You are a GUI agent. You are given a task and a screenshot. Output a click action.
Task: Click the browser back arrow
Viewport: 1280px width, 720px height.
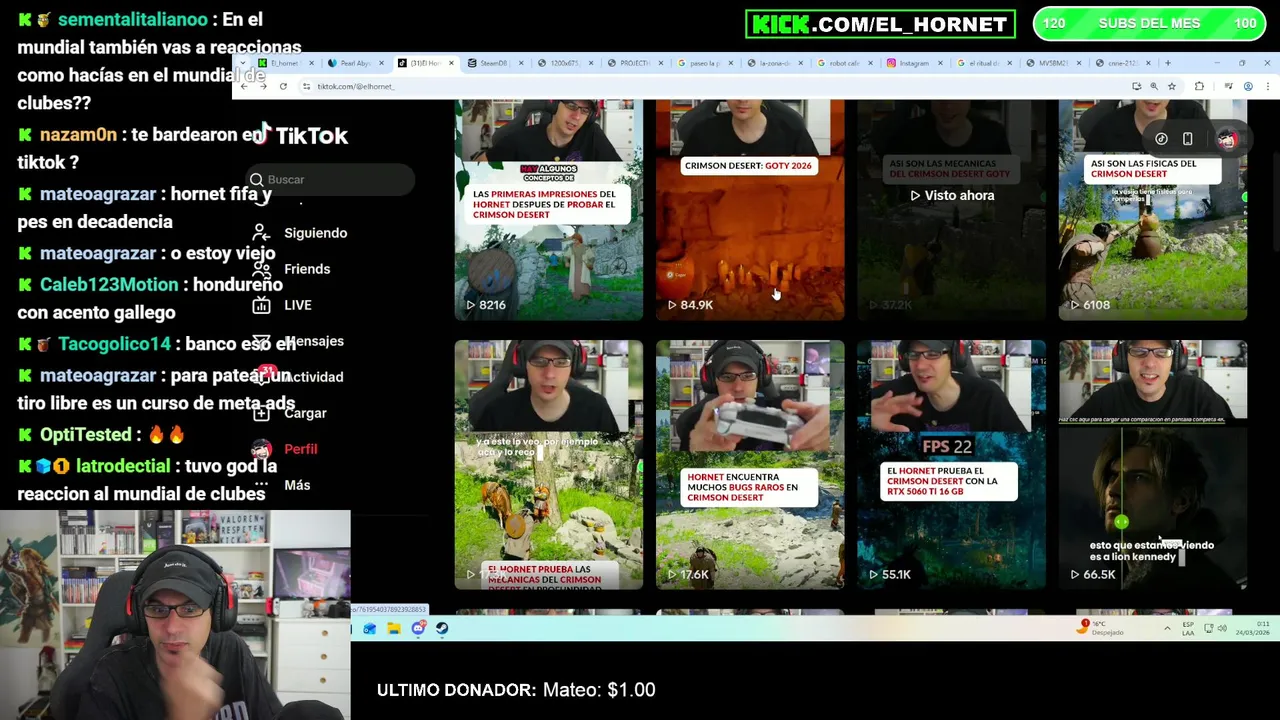(244, 86)
